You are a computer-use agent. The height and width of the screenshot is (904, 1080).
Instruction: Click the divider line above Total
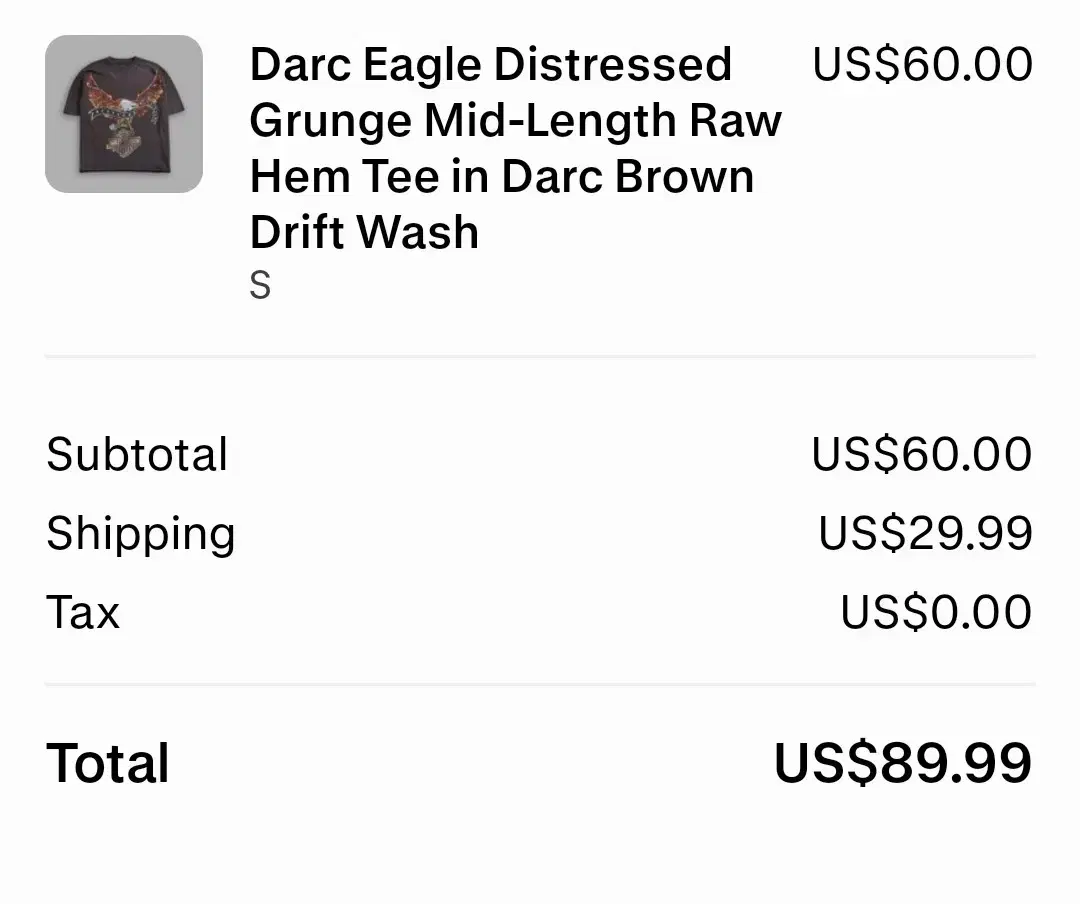pyautogui.click(x=540, y=684)
